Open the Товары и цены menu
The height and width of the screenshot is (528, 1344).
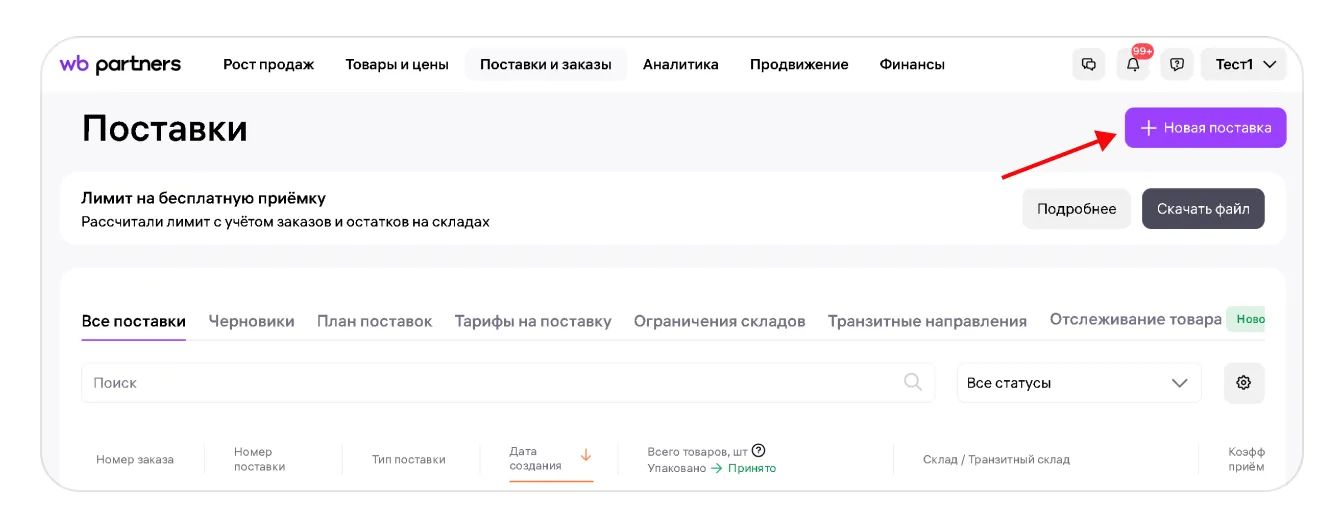point(397,64)
